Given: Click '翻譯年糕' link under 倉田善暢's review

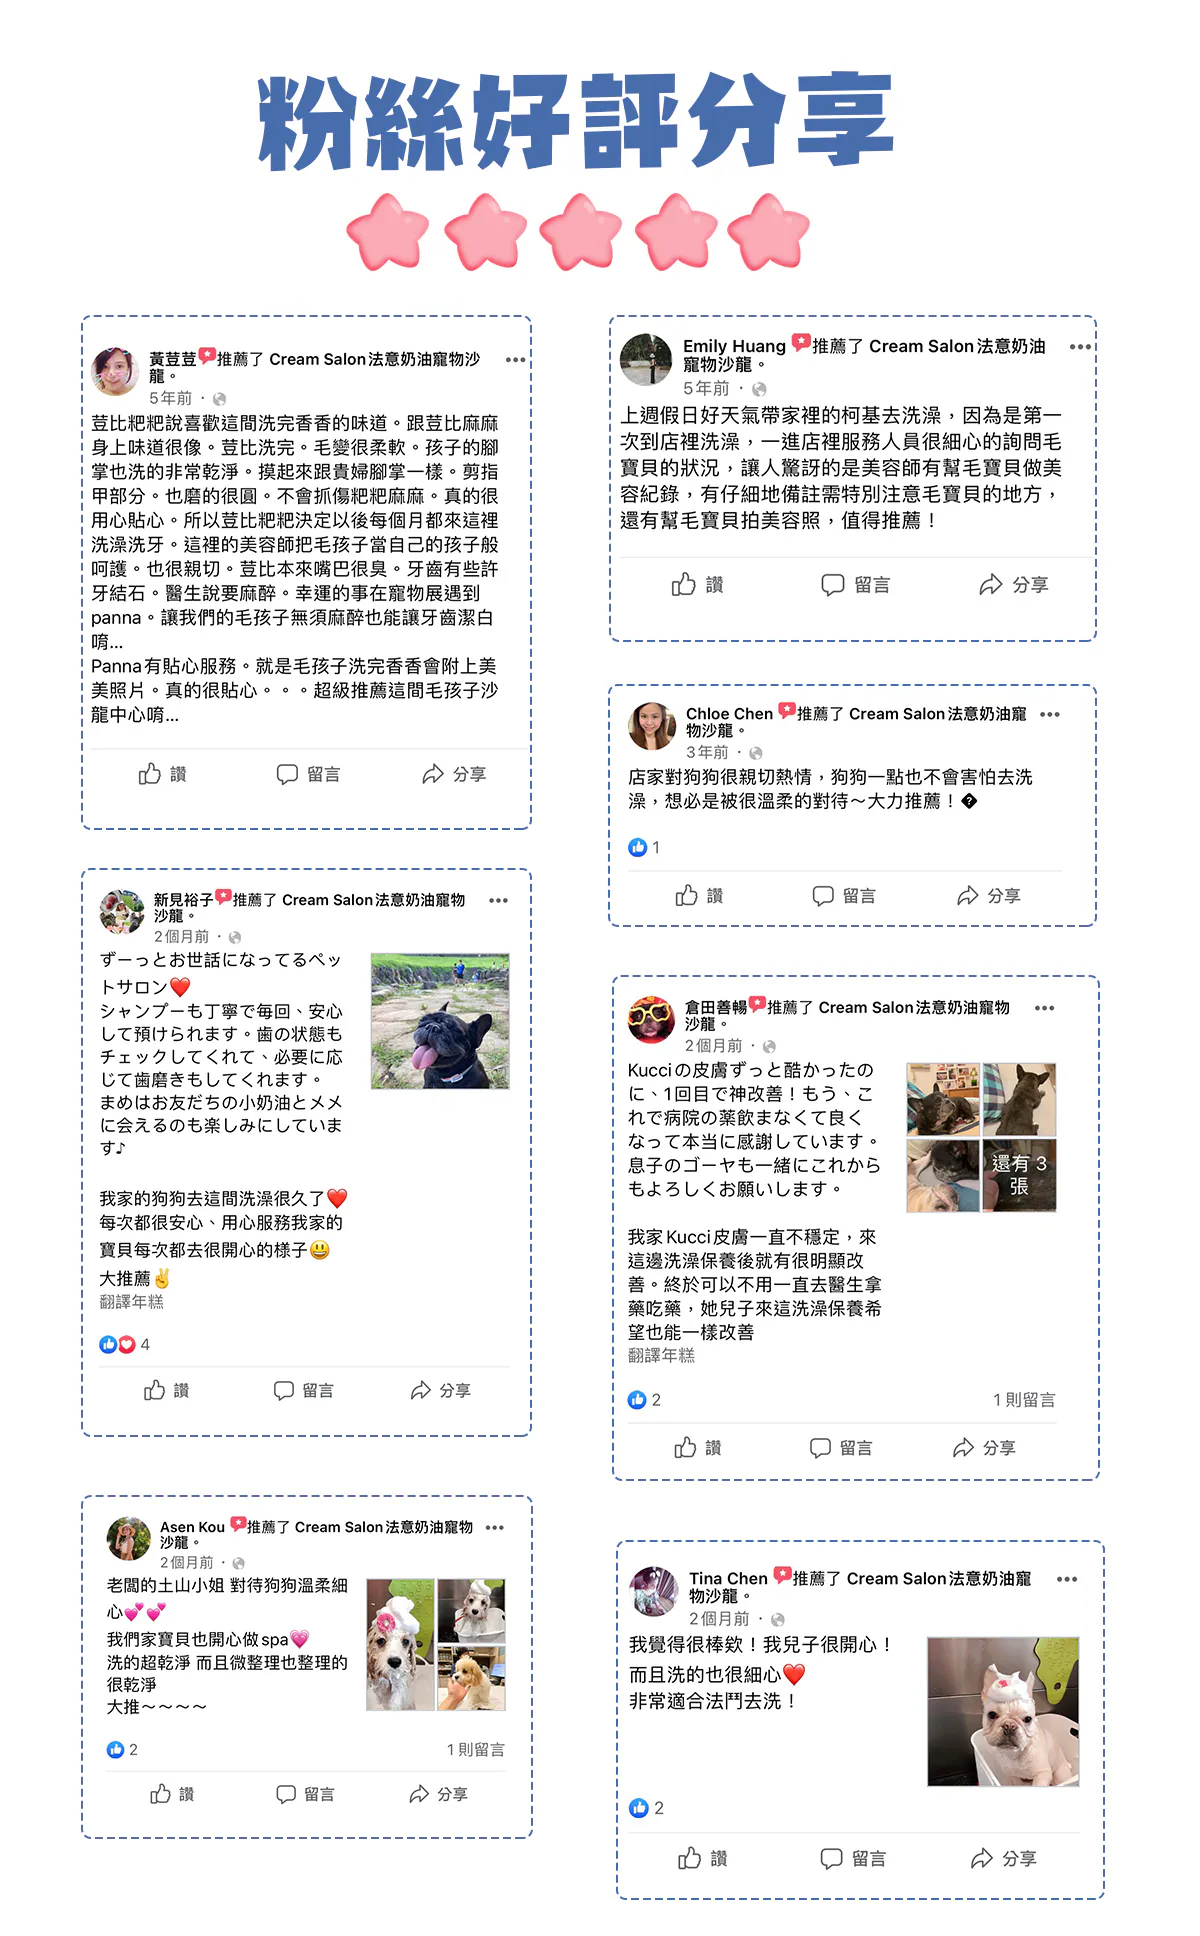Looking at the screenshot, I should [x=661, y=1355].
